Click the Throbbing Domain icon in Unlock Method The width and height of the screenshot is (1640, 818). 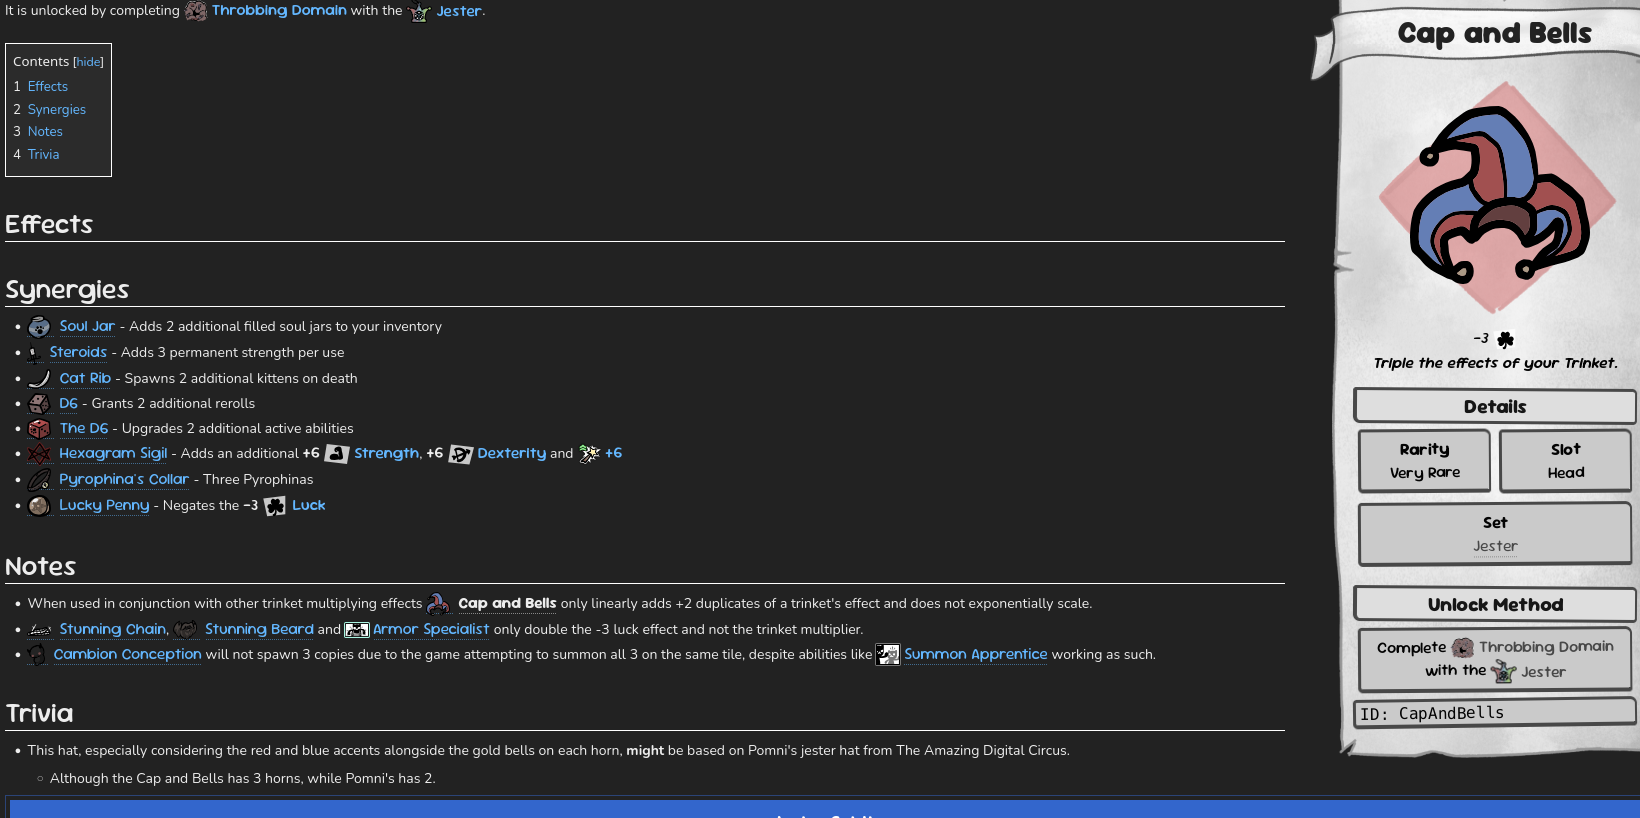point(1463,648)
